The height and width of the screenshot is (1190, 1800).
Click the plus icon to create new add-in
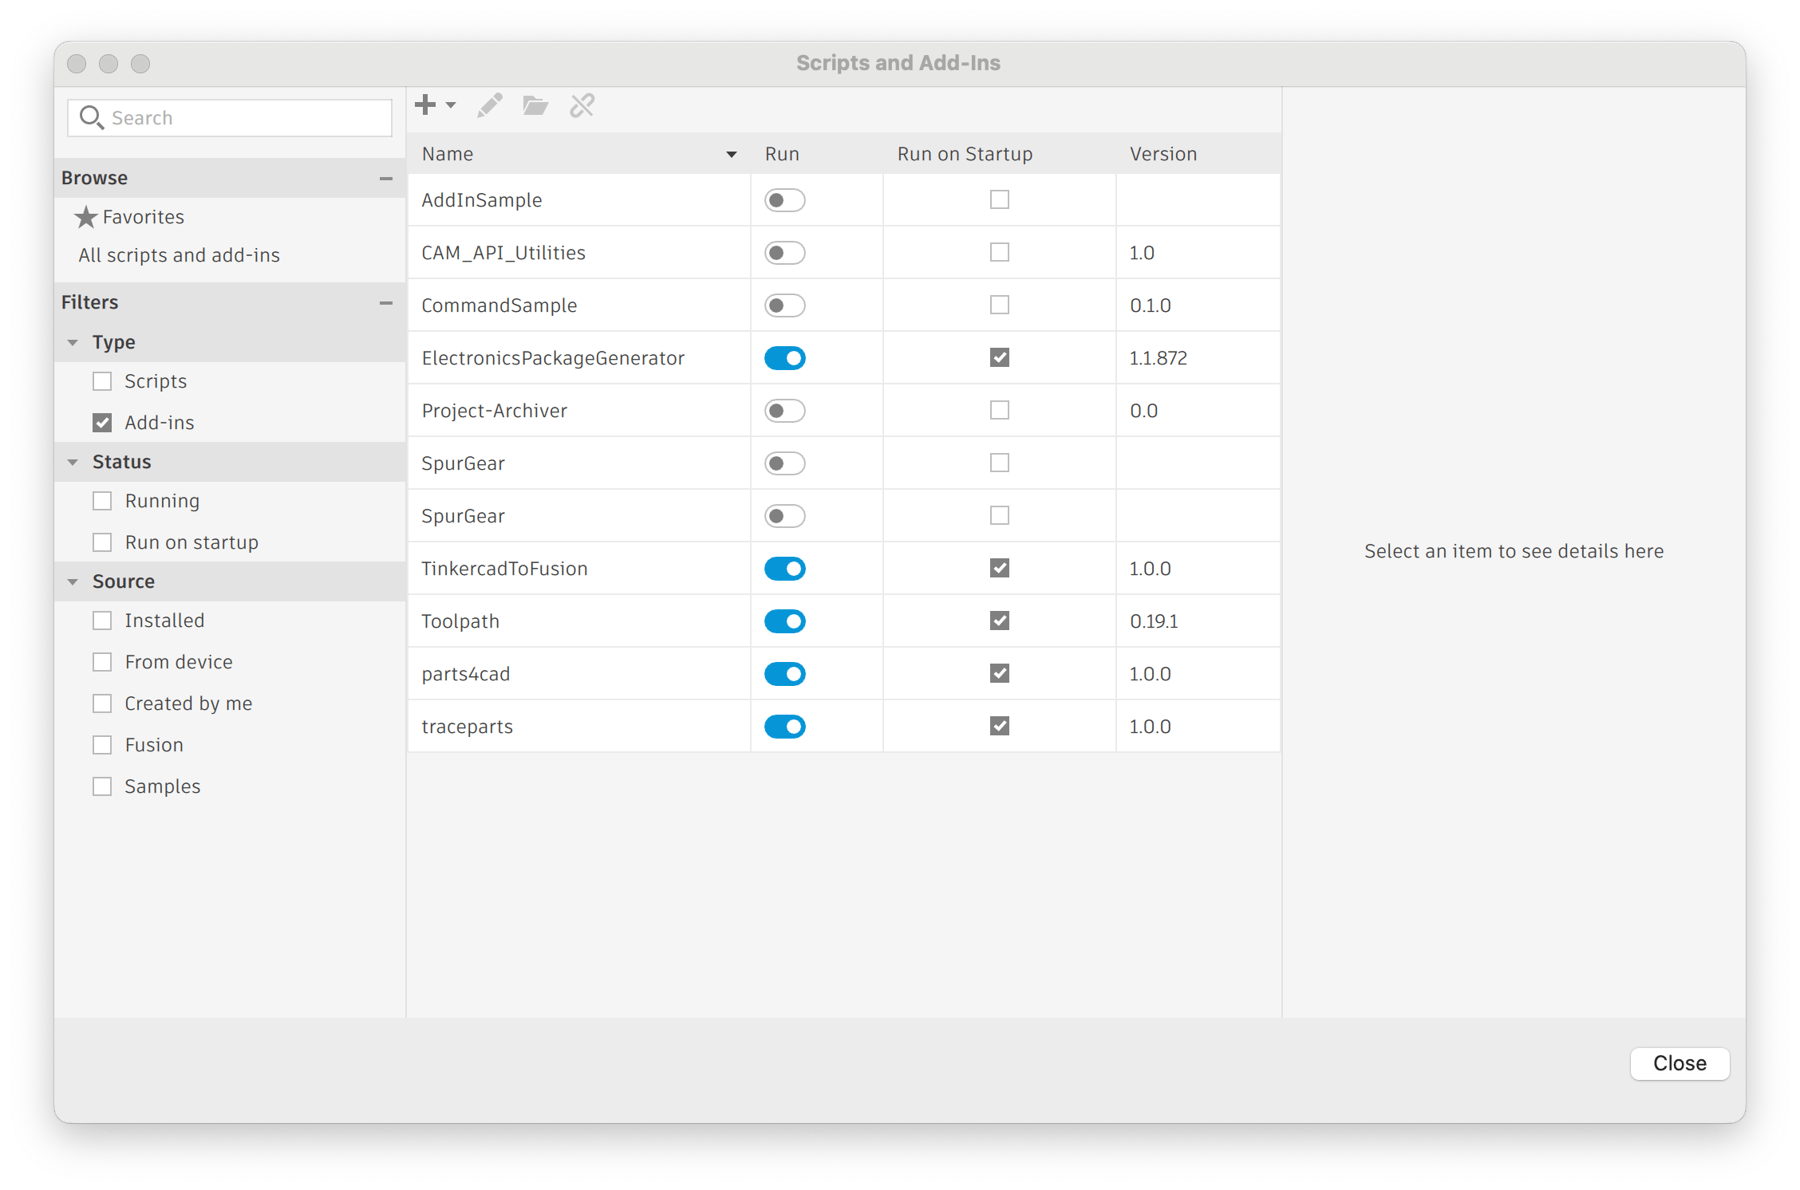click(424, 105)
